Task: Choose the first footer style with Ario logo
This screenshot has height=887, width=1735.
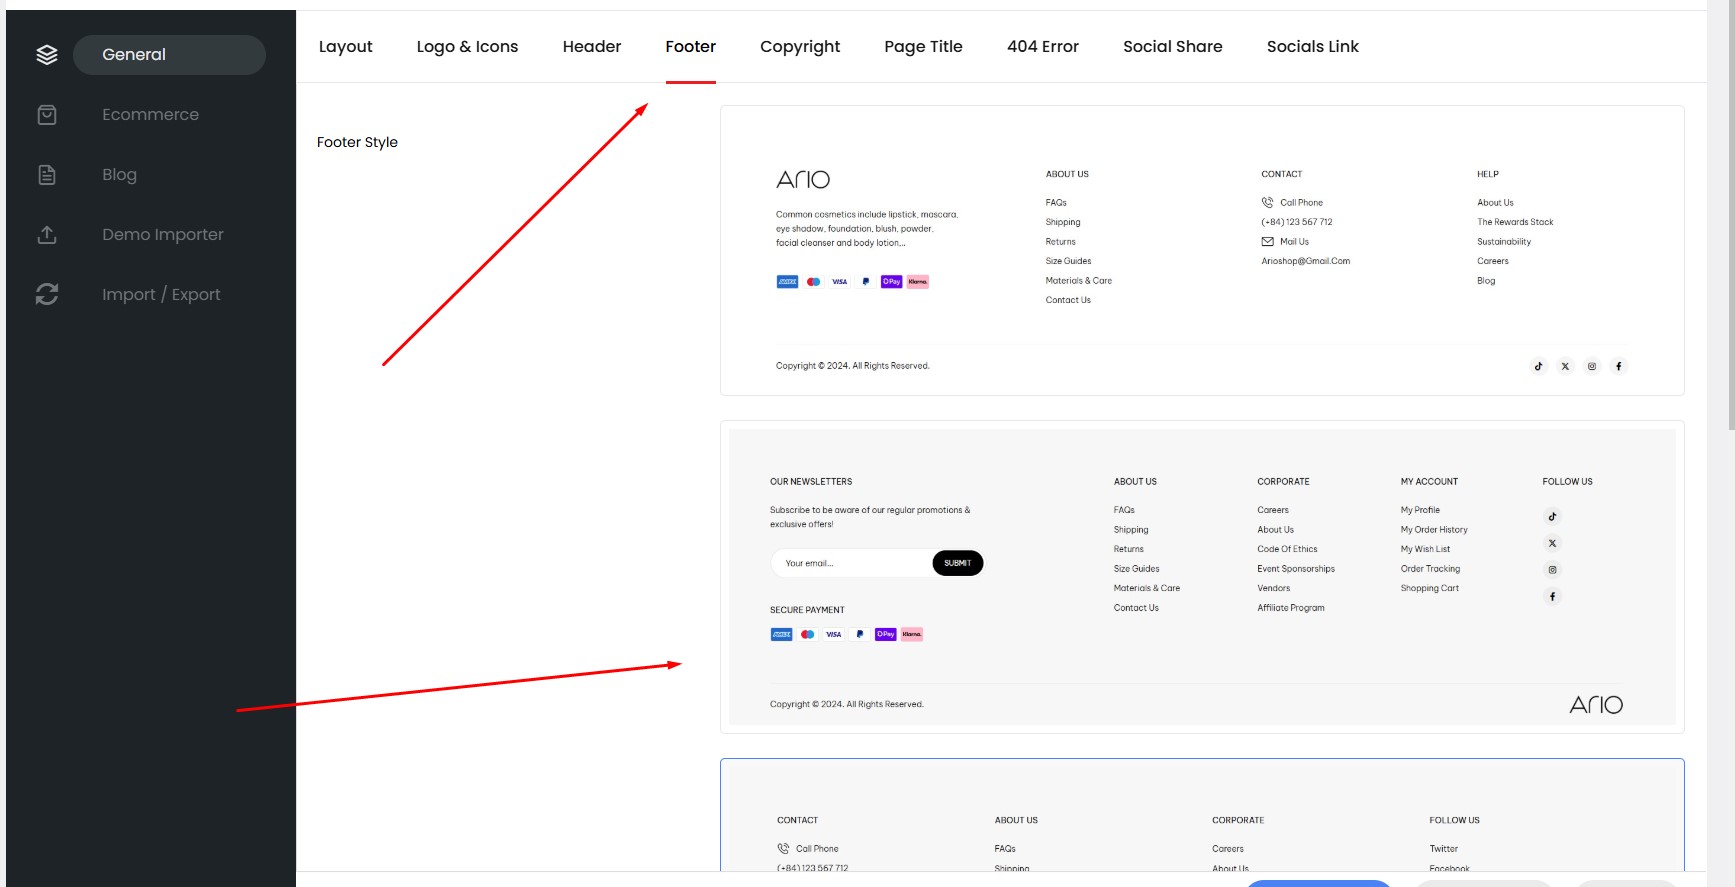Action: [1201, 250]
